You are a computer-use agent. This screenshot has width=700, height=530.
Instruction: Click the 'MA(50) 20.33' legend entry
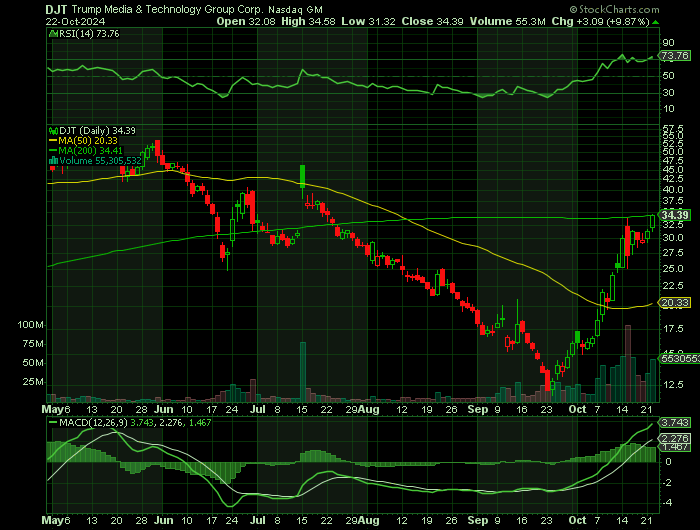(x=88, y=141)
